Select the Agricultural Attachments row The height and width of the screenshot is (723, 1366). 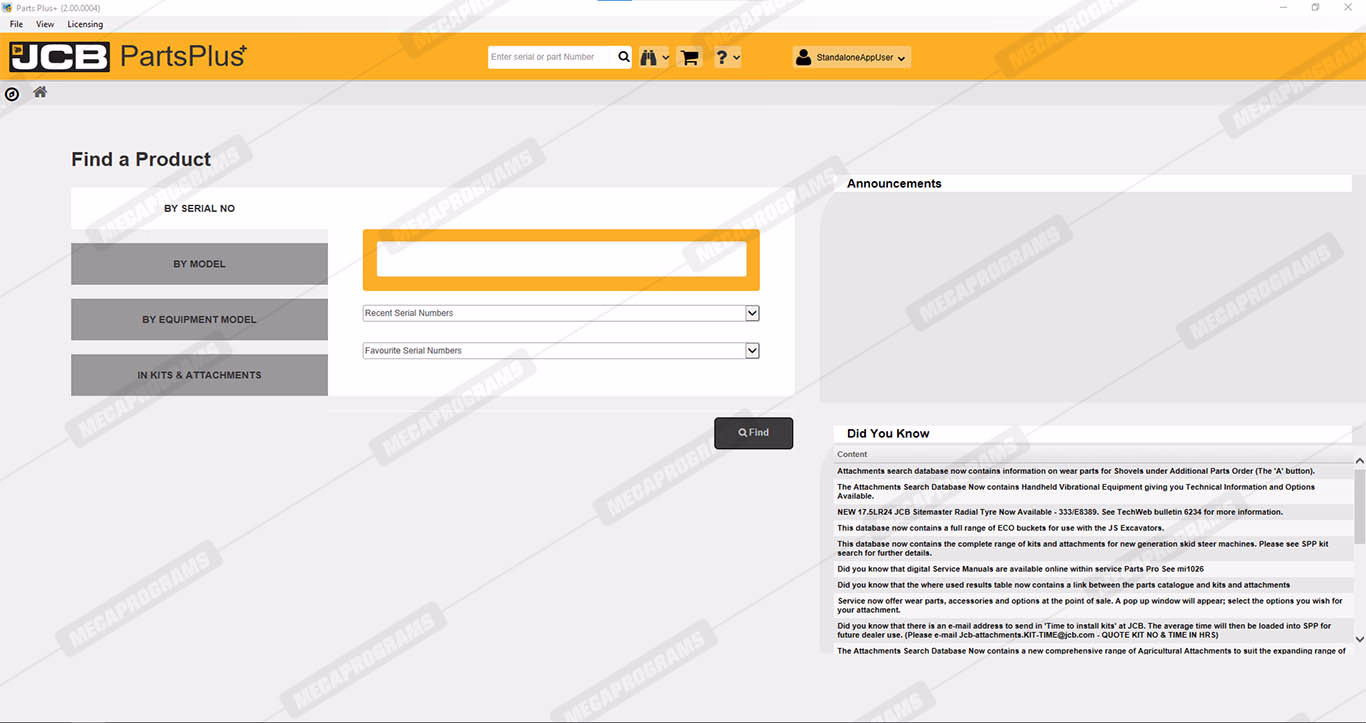[1091, 651]
